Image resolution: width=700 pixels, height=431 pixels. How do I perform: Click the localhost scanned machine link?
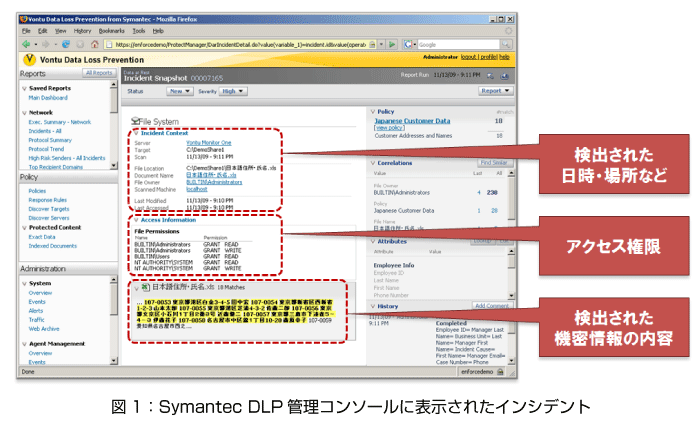(196, 189)
